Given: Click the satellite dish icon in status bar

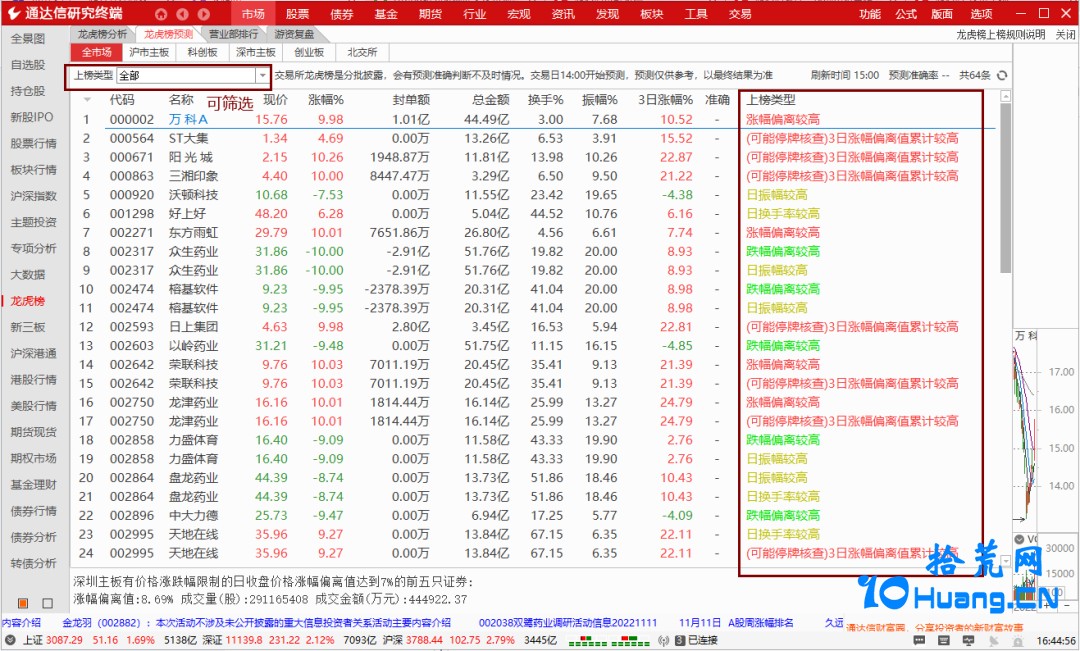Looking at the screenshot, I should click(993, 641).
